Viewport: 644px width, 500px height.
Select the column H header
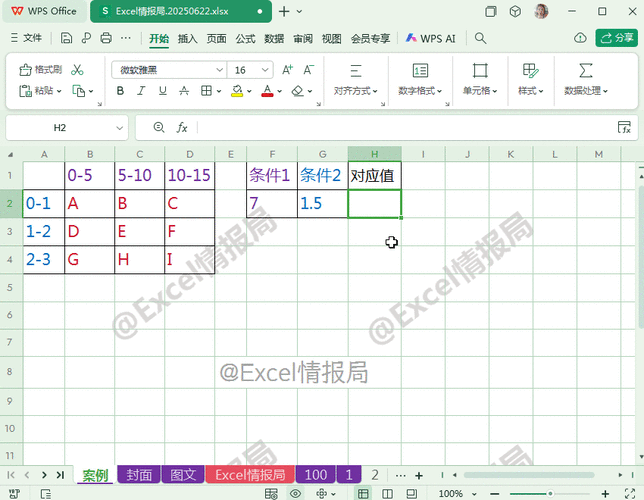click(x=375, y=154)
